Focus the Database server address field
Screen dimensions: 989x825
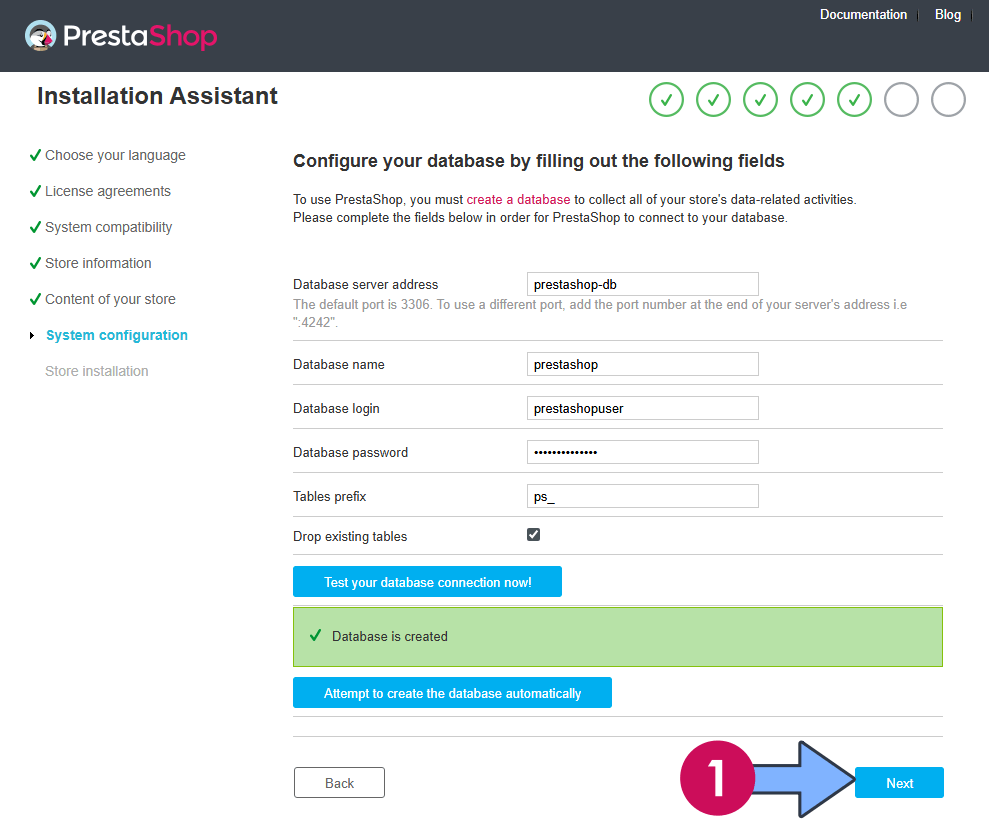643,284
